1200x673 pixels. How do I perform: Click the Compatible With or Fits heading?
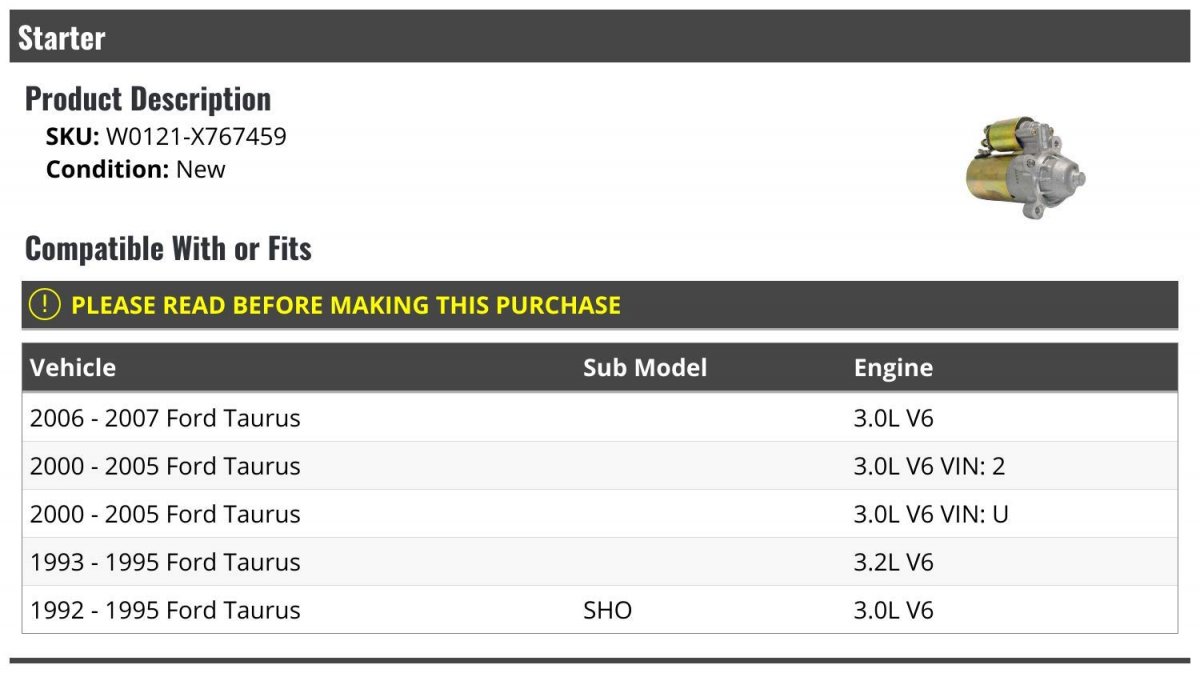168,248
